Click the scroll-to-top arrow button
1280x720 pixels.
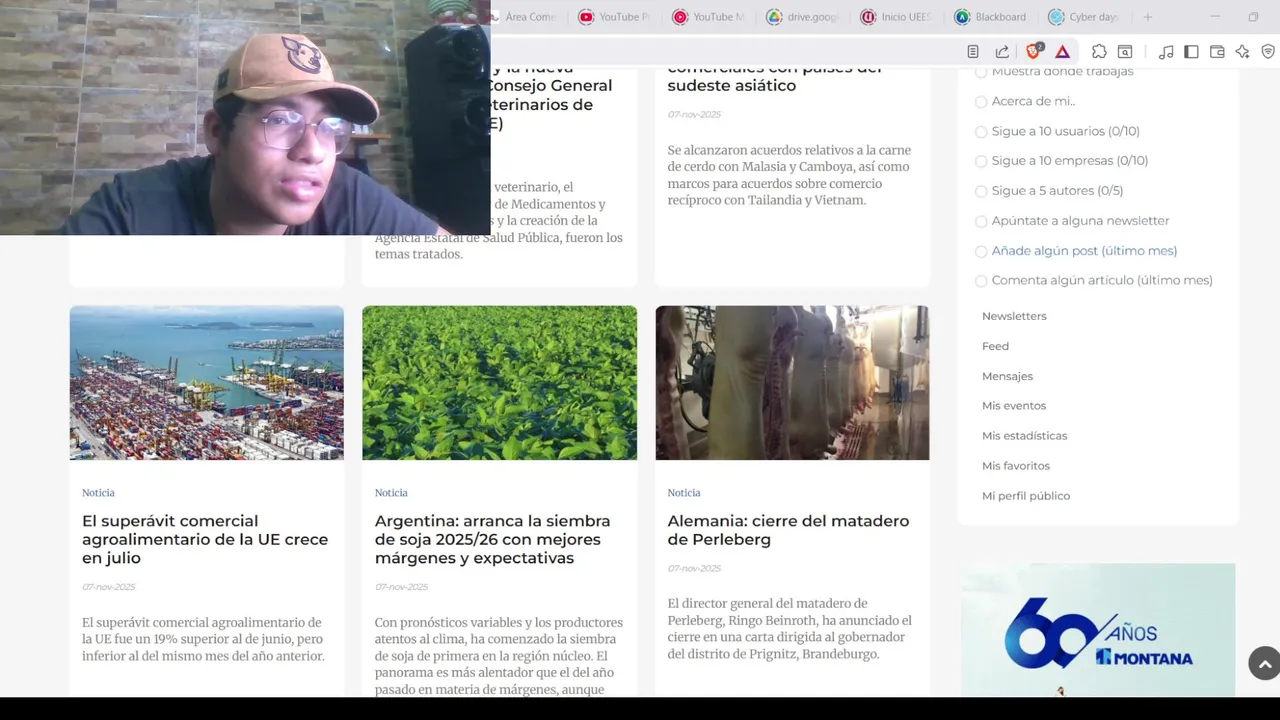pyautogui.click(x=1264, y=663)
